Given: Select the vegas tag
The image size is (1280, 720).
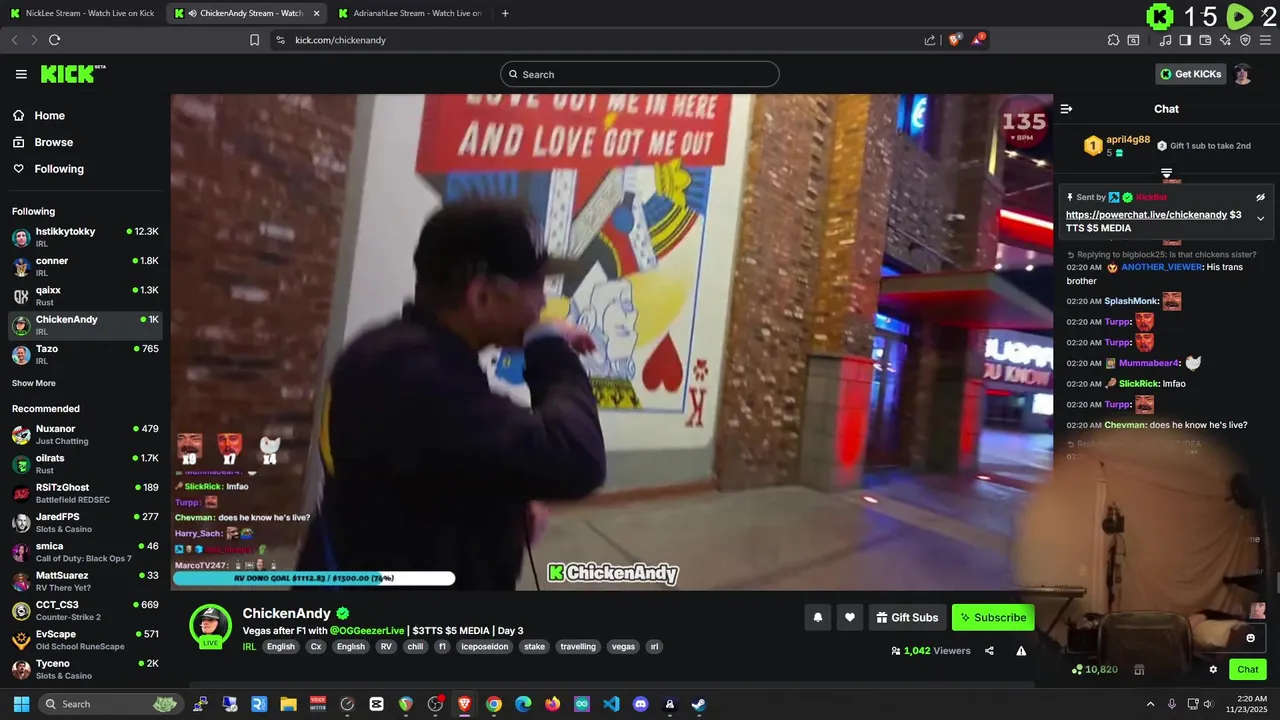Looking at the screenshot, I should click(623, 647).
